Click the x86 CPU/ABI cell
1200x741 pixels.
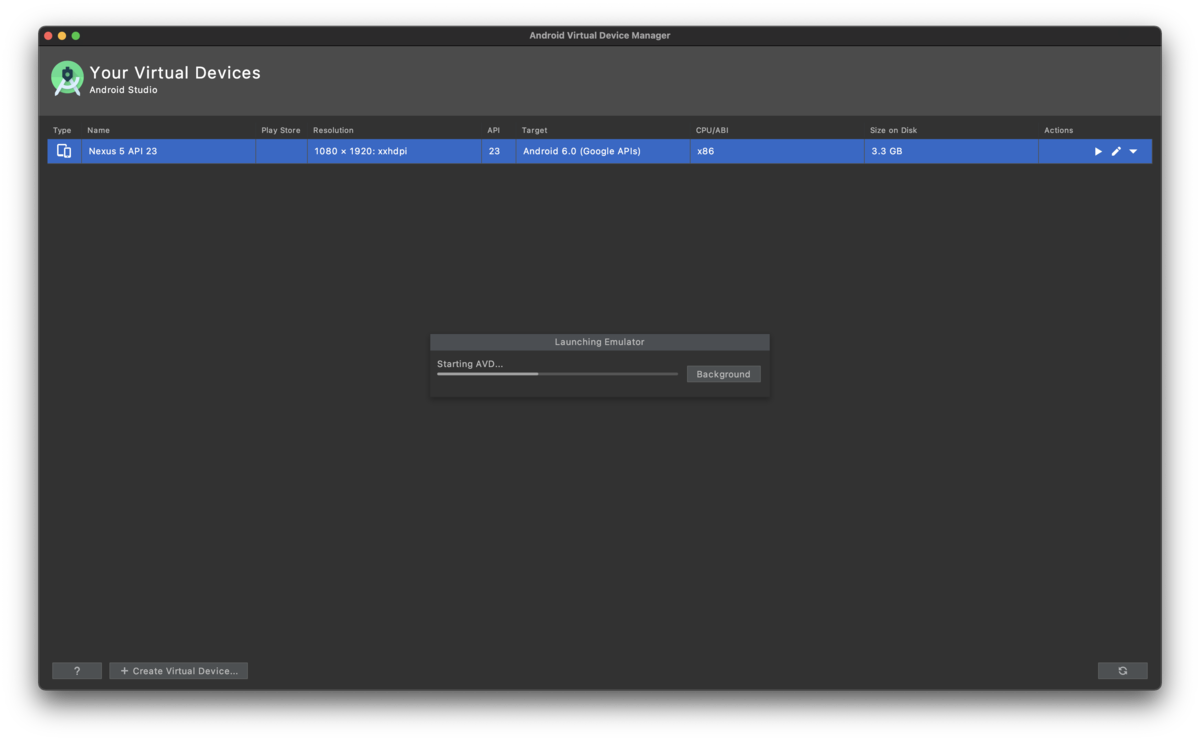click(777, 151)
